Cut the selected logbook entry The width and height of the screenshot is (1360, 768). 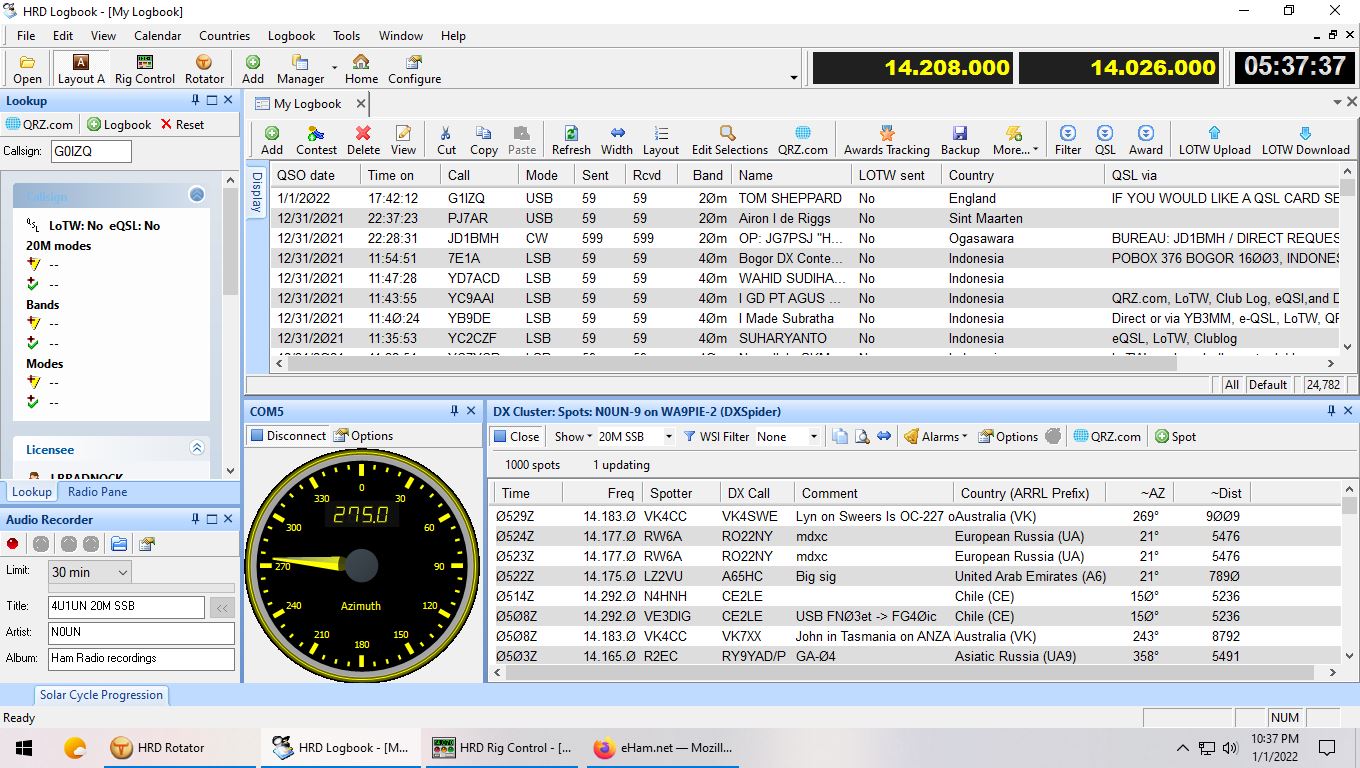click(x=446, y=140)
